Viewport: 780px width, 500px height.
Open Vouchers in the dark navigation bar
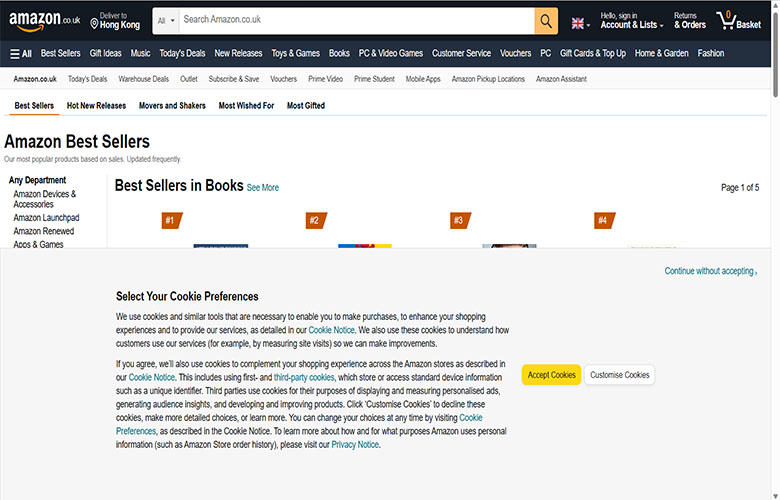(x=515, y=53)
